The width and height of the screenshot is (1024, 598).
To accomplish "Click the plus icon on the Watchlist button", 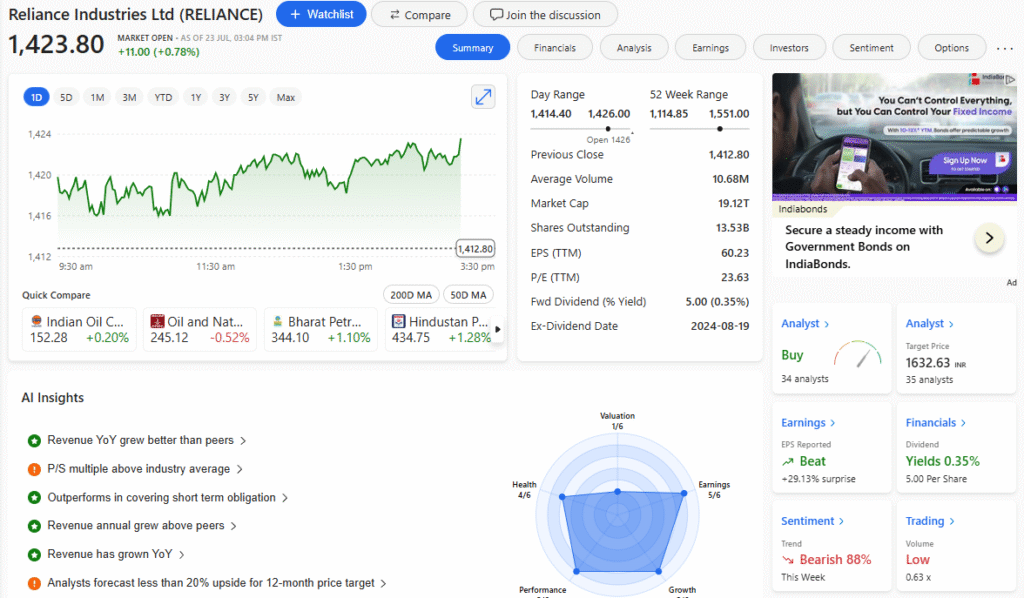I will tap(293, 14).
